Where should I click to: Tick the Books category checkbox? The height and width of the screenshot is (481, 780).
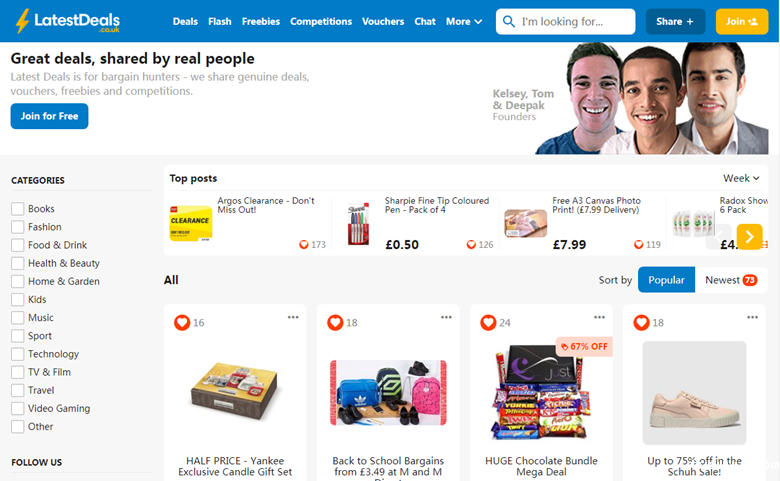click(x=17, y=209)
